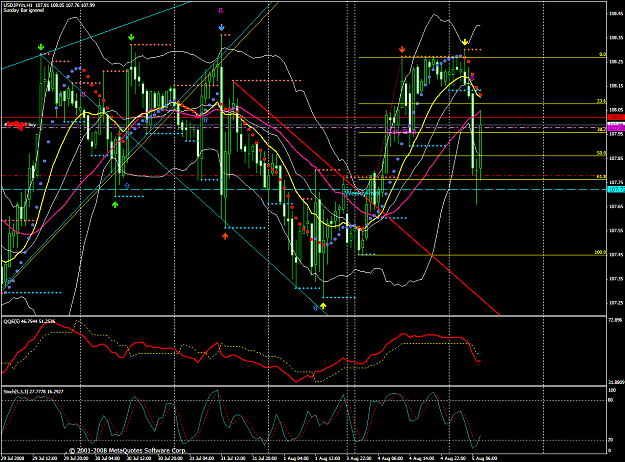Select small blue up arrow near 30 Jul low
The width and height of the screenshot is (625, 462).
(x=127, y=186)
